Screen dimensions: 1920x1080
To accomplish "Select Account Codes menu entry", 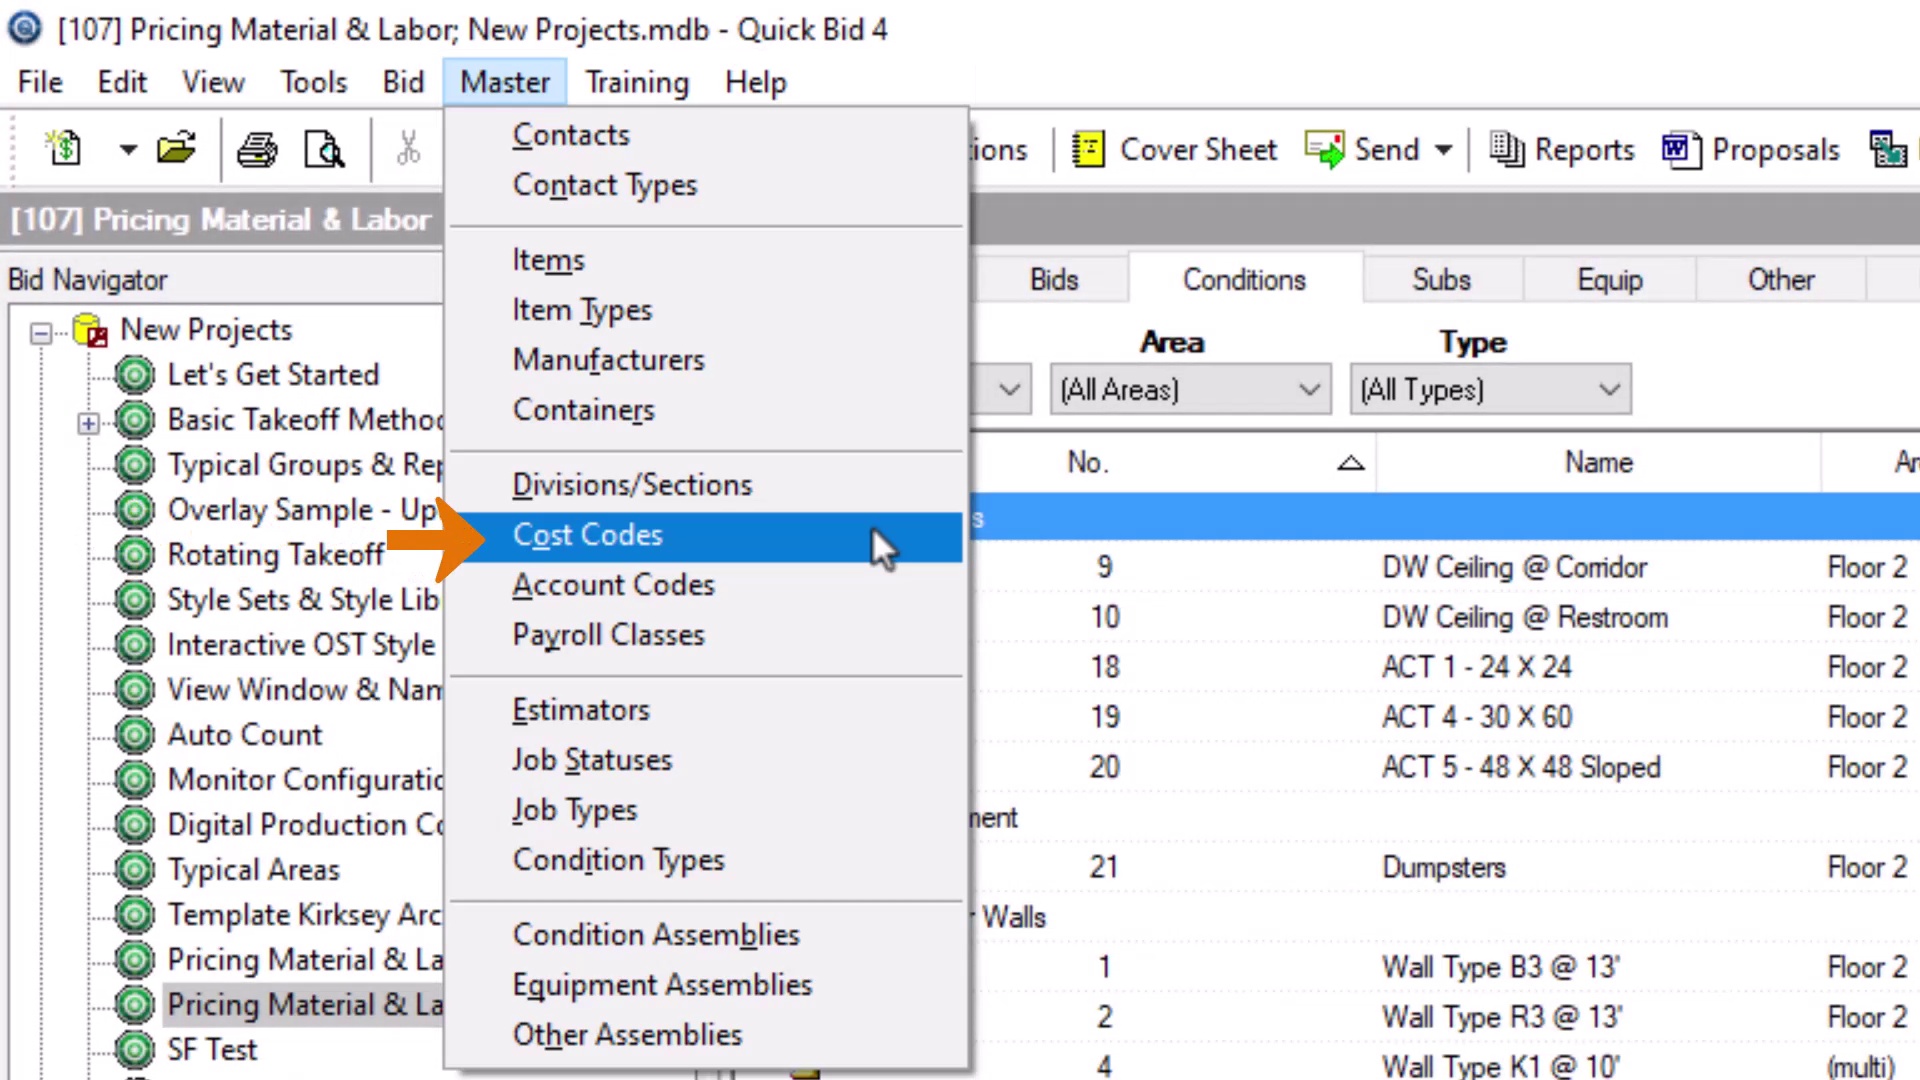I will [x=613, y=585].
